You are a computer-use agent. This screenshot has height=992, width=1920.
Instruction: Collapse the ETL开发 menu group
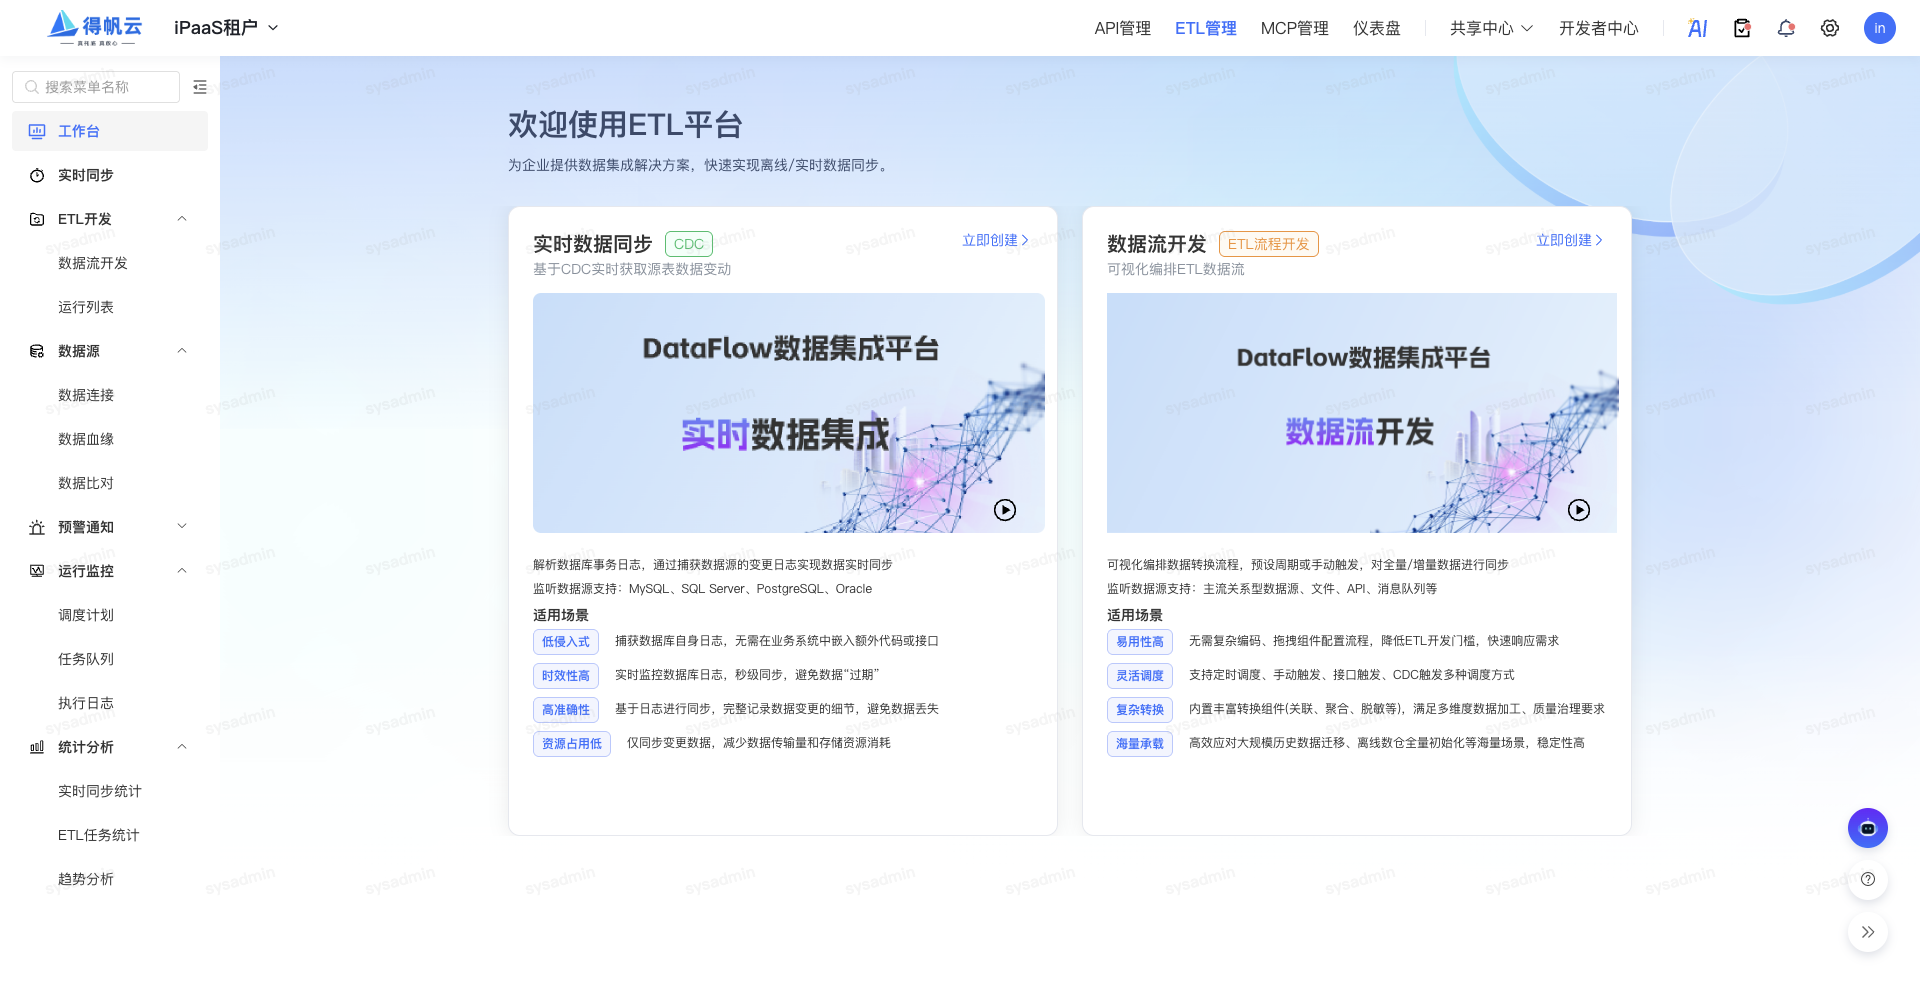[x=182, y=219]
